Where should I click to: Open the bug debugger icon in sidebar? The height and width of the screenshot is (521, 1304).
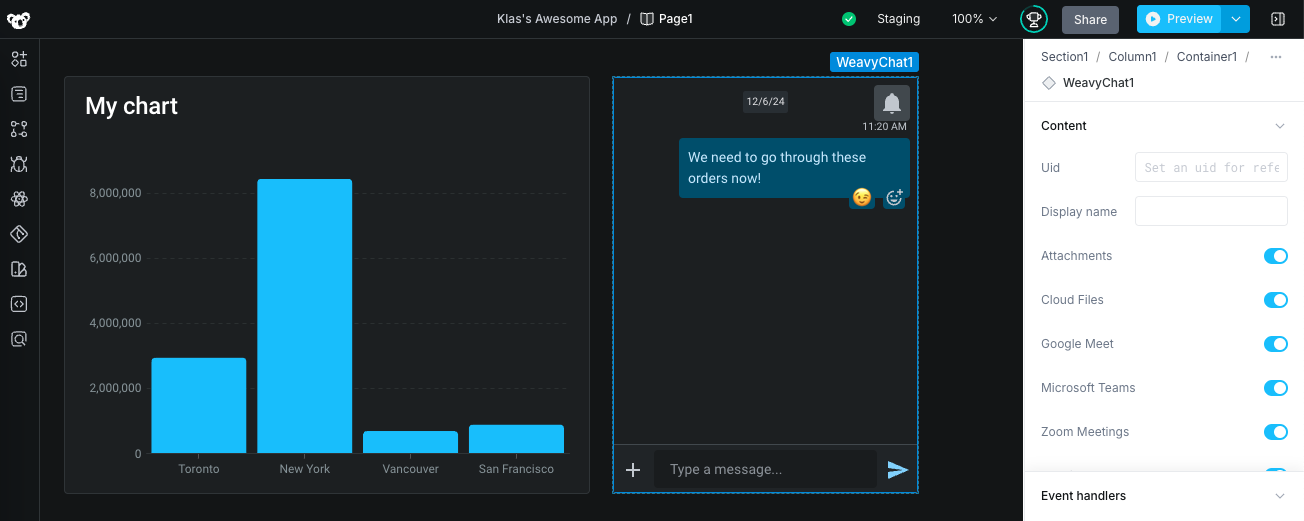click(x=19, y=164)
